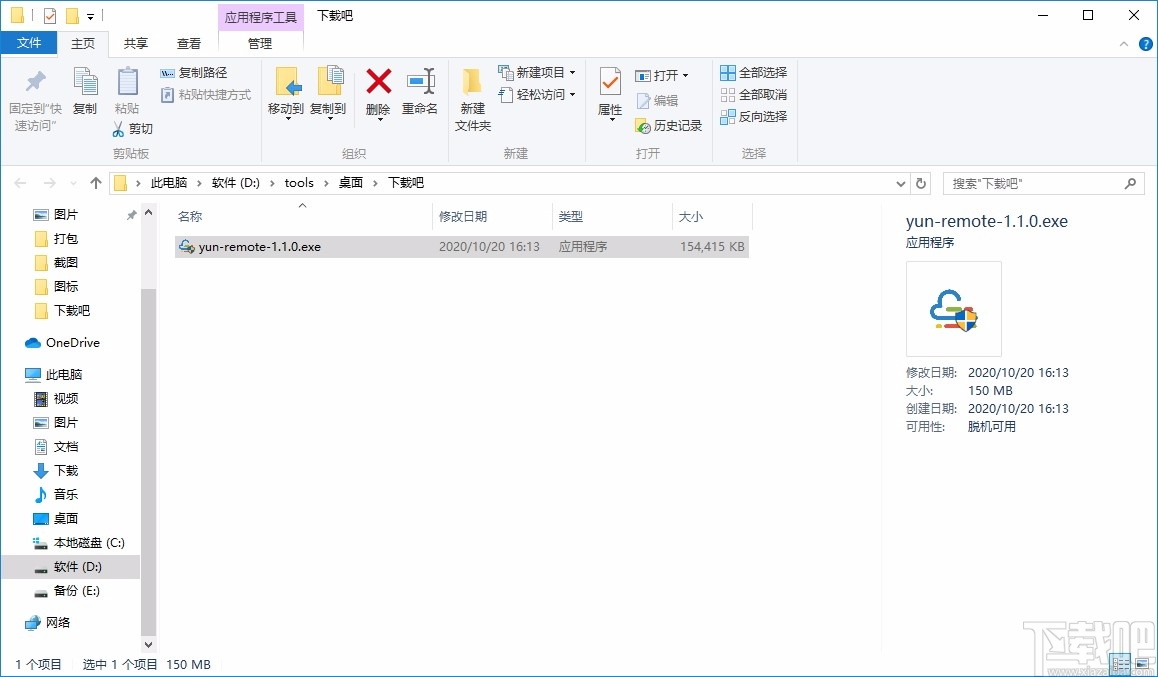This screenshot has width=1158, height=677.
Task: Switch to the 查看 ribbon tab
Action: point(188,43)
